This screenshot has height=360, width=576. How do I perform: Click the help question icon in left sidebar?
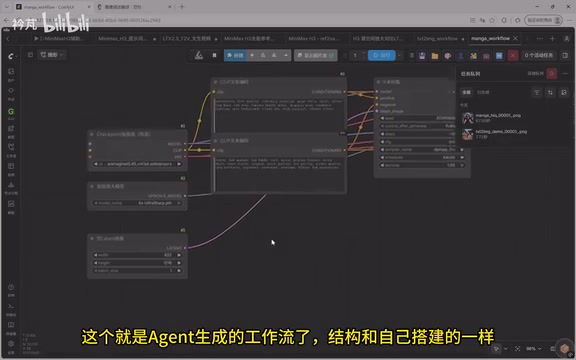click(x=11, y=287)
